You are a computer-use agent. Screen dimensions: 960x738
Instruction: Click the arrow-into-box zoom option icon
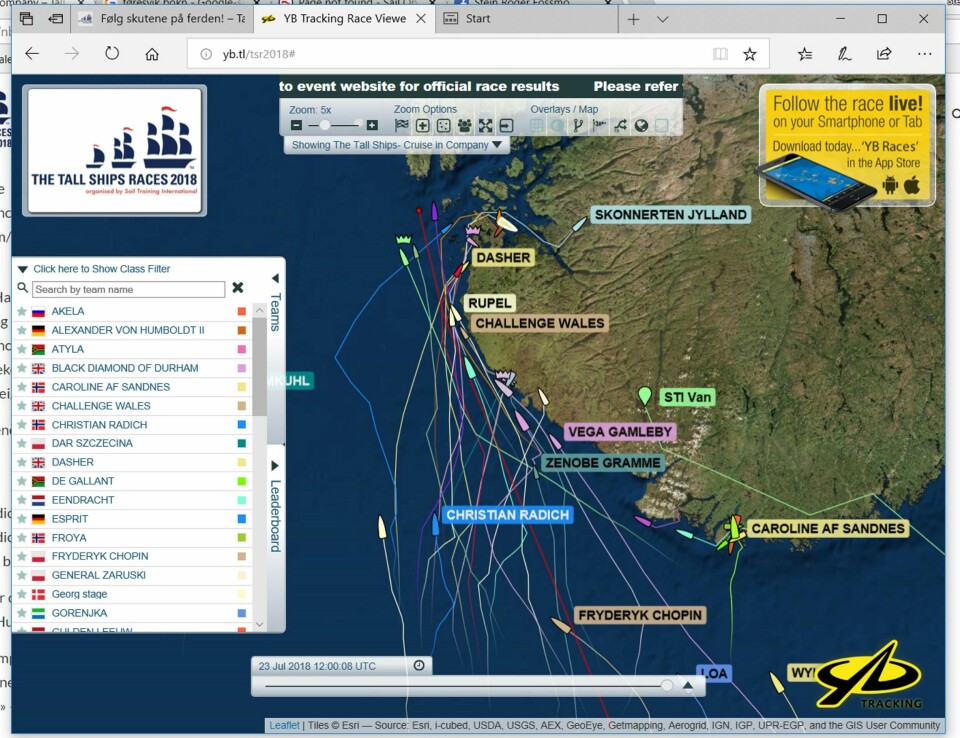click(x=506, y=126)
